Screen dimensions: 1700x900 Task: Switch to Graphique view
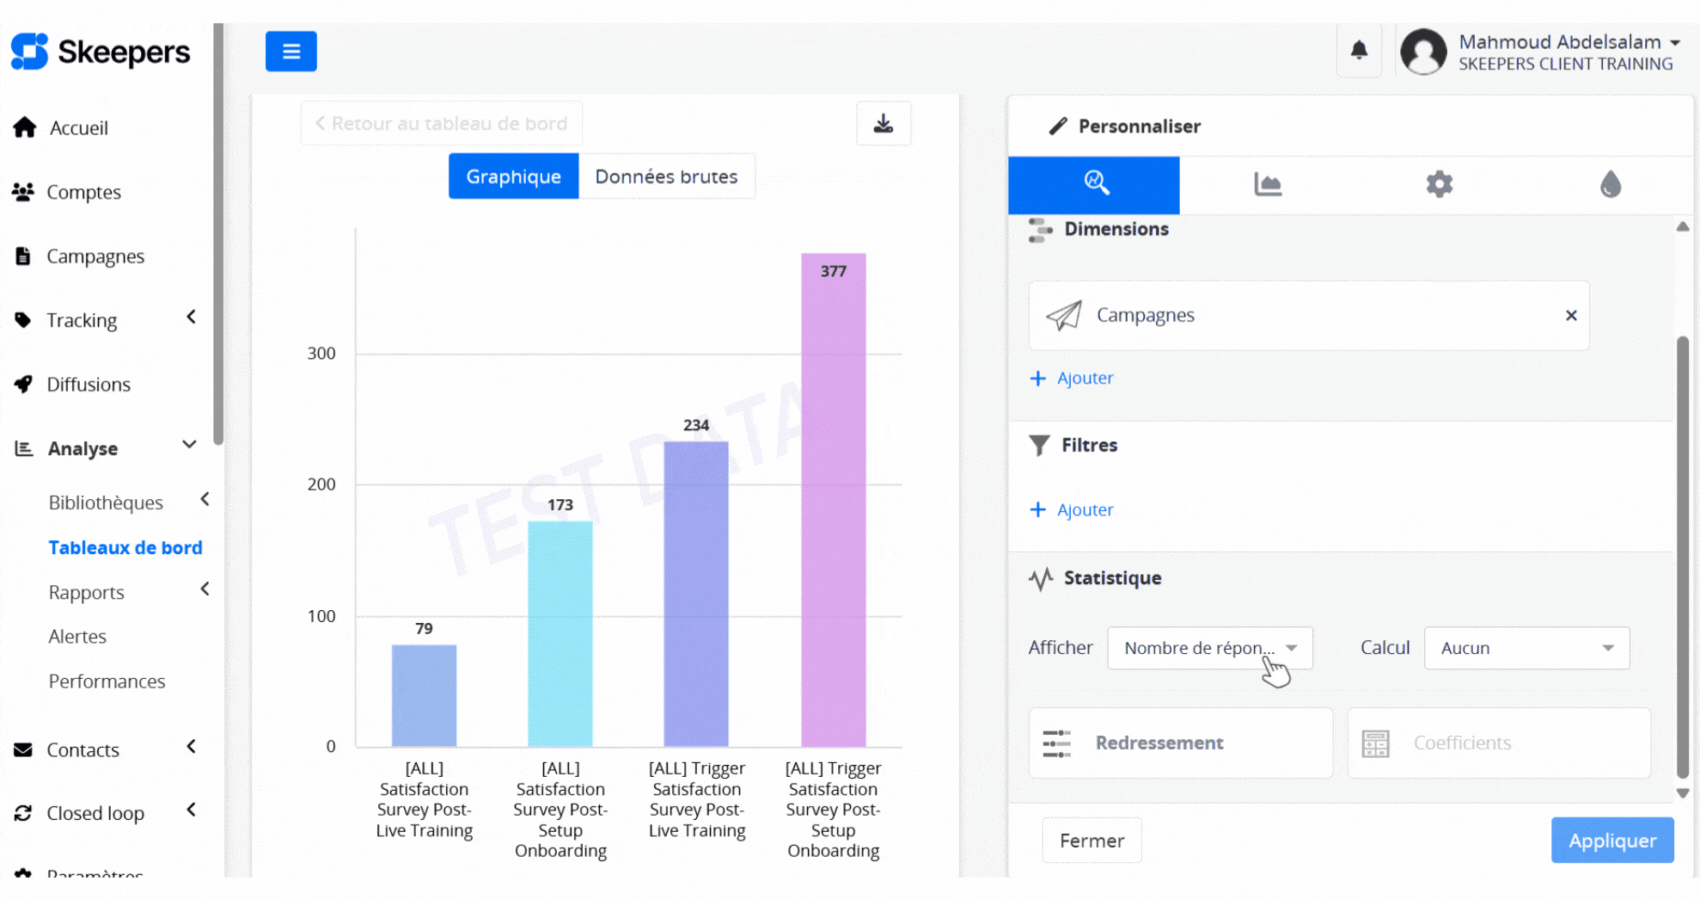coord(513,176)
